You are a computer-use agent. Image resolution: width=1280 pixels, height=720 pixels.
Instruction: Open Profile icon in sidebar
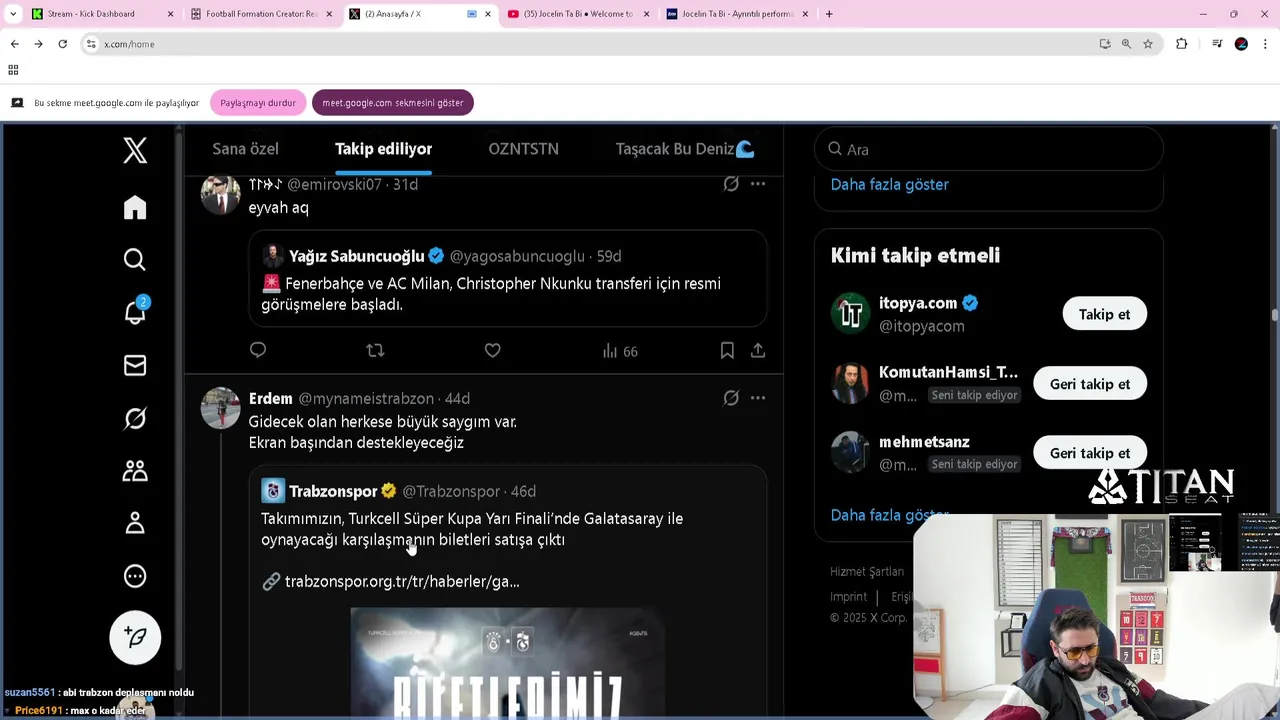[x=135, y=523]
